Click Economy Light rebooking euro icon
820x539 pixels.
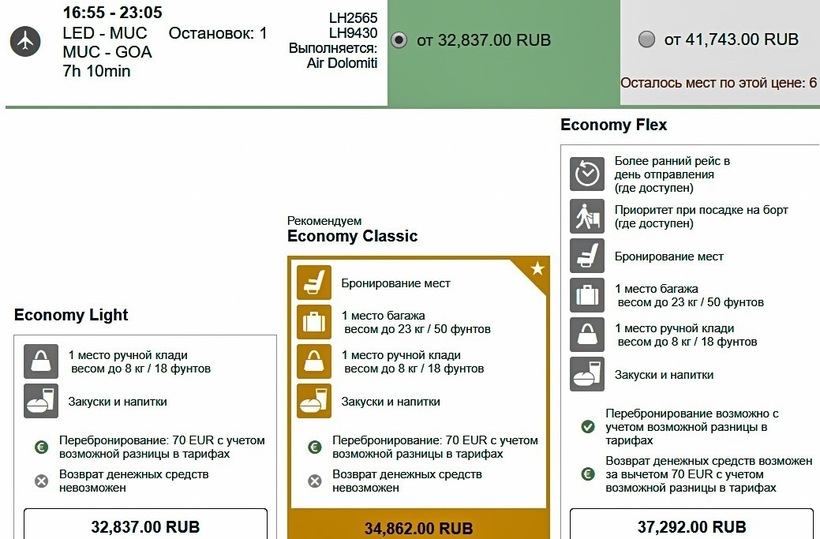41,447
